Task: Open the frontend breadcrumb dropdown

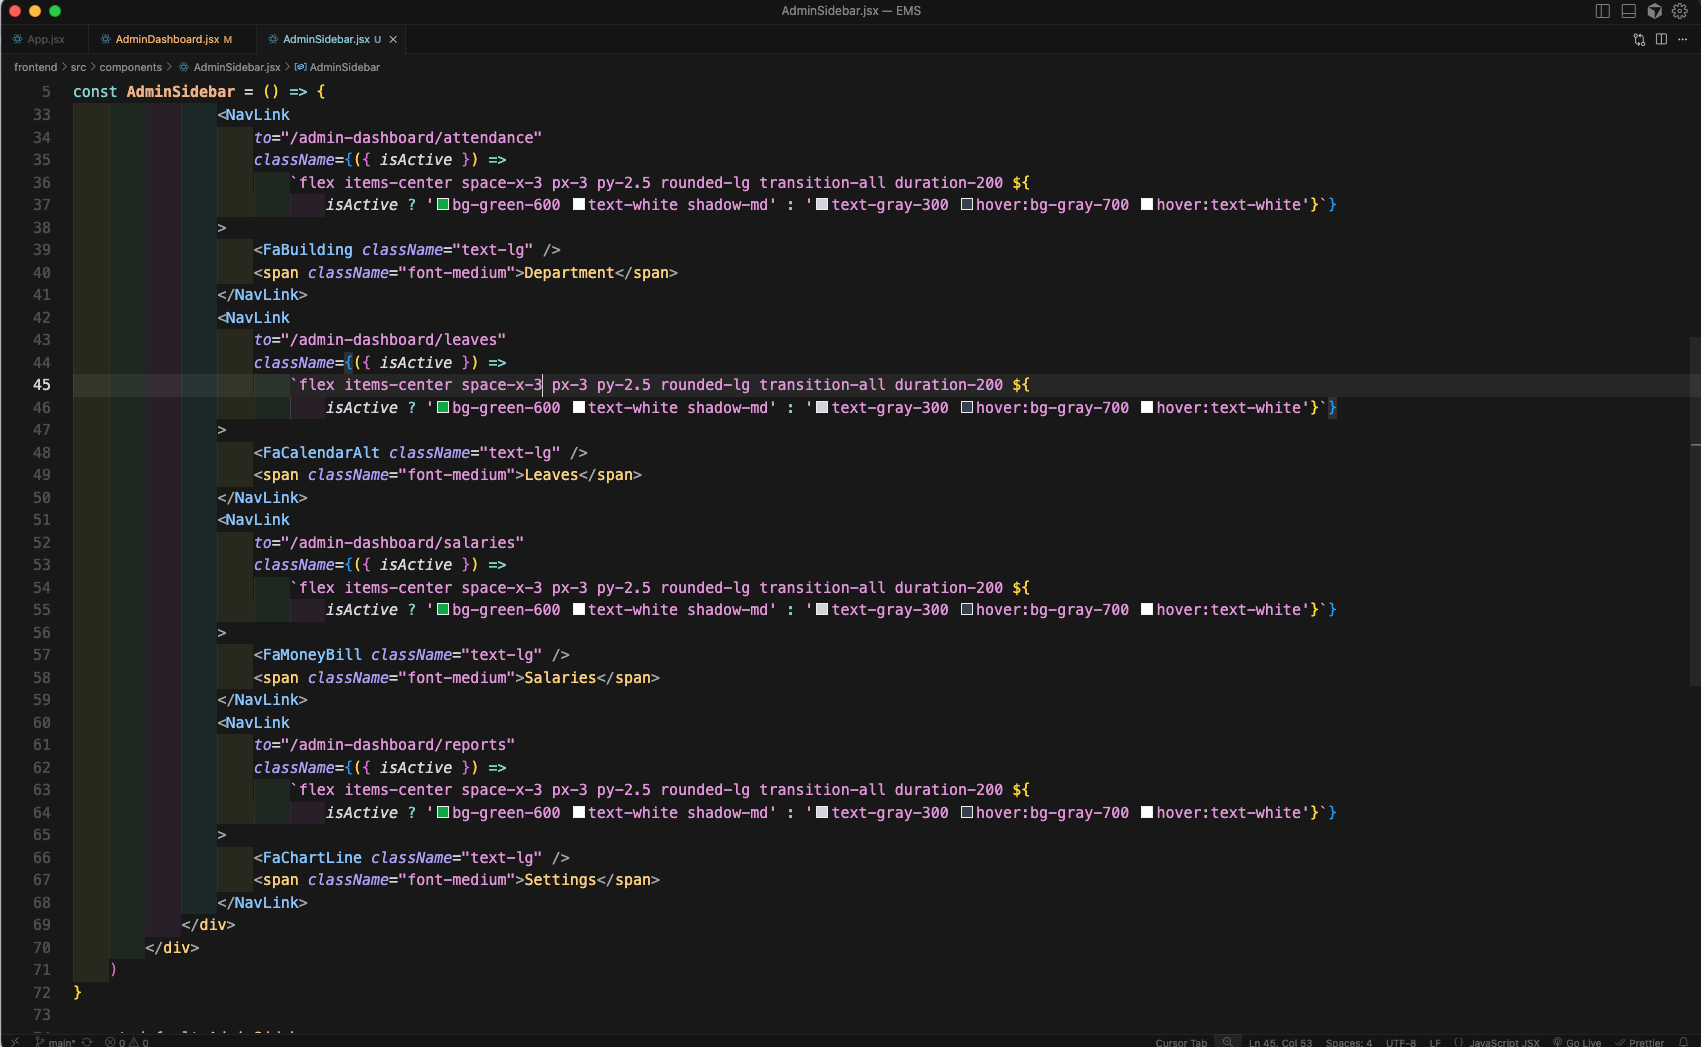Action: 36,67
